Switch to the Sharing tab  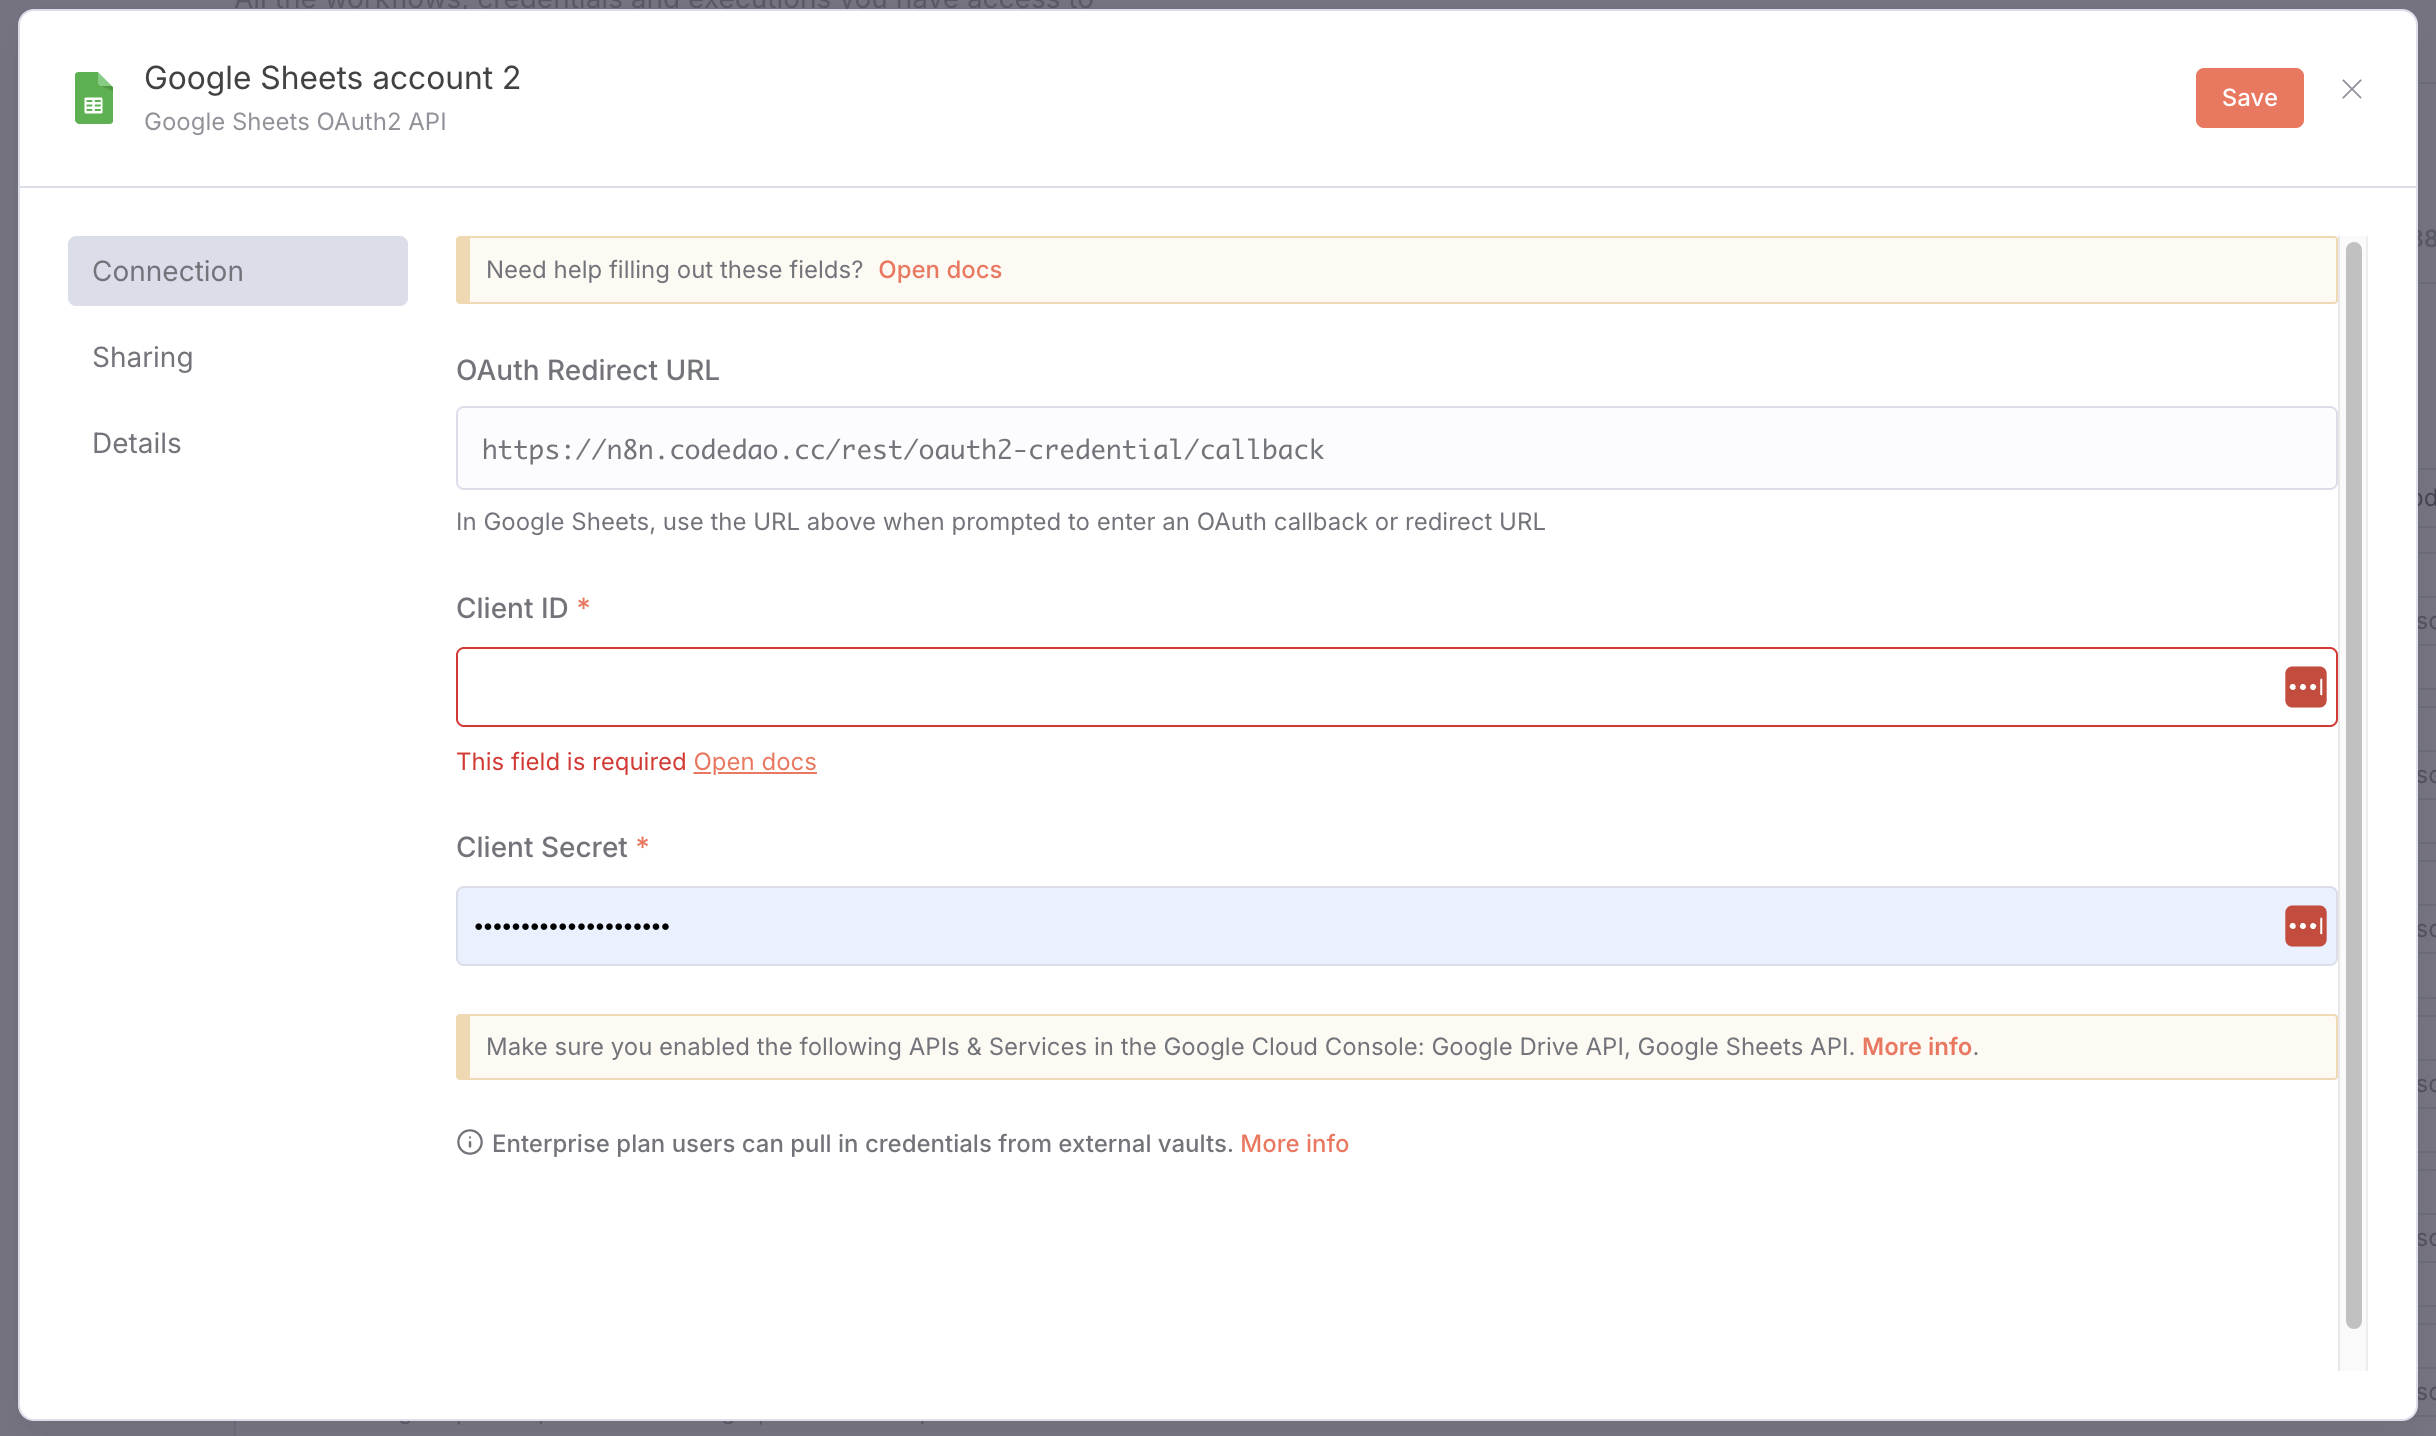pos(143,357)
